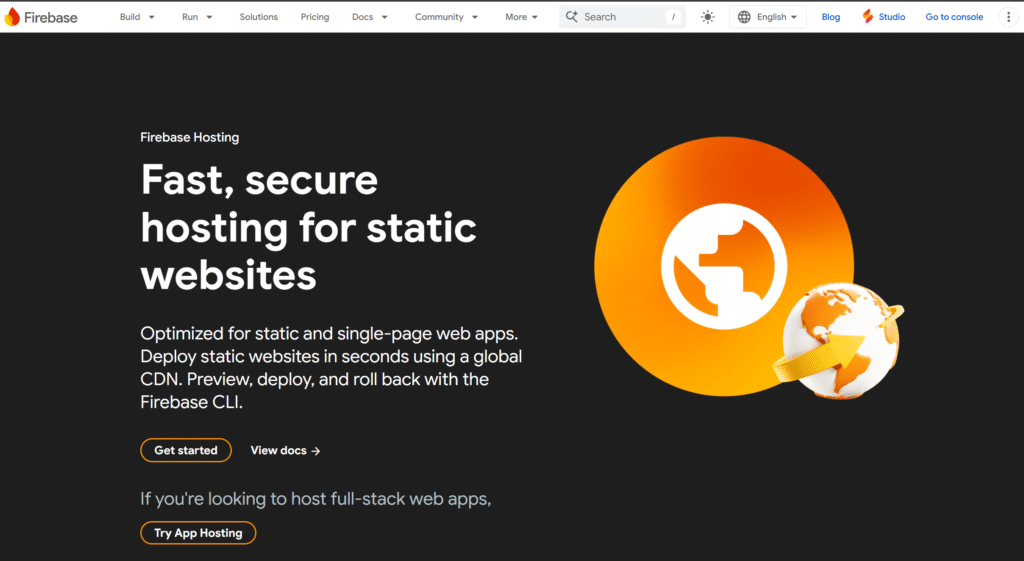This screenshot has width=1024, height=561.
Task: Click the Firebase flame logo
Action: [12, 17]
